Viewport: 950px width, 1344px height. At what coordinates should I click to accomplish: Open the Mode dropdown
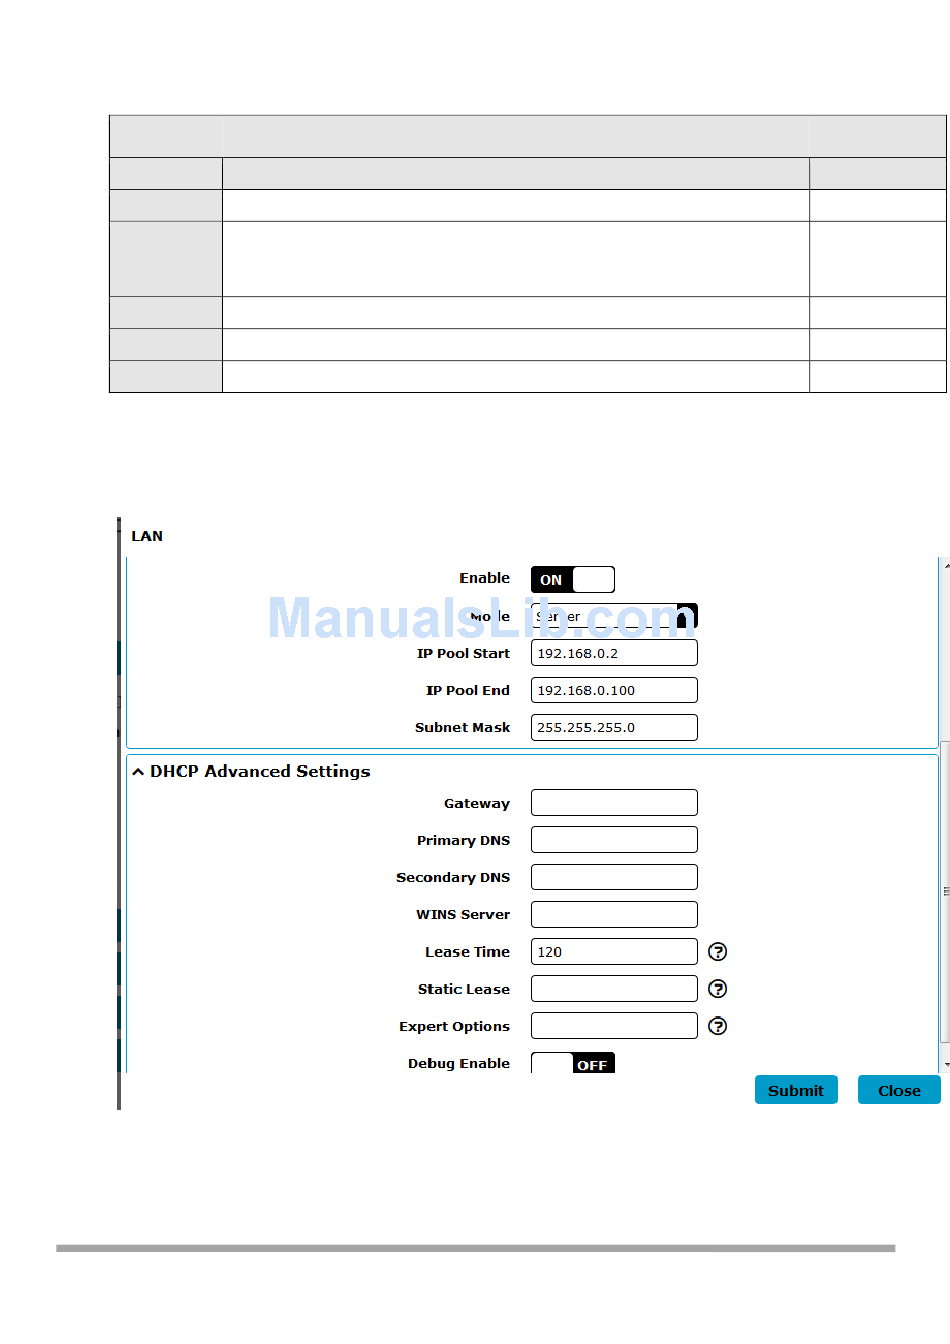pyautogui.click(x=613, y=616)
